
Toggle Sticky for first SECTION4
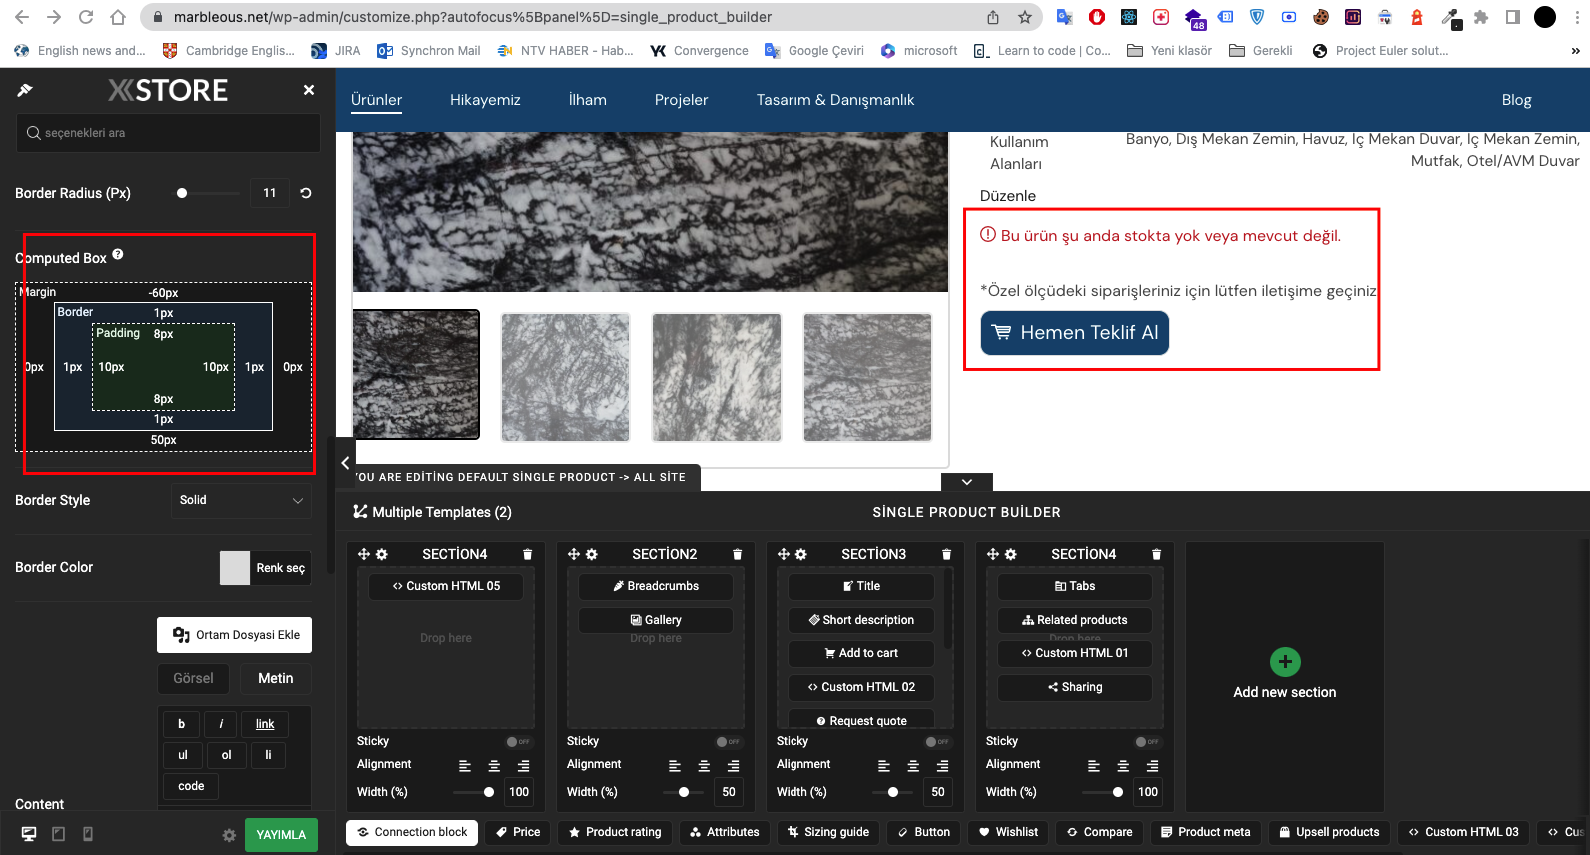pyautogui.click(x=518, y=742)
